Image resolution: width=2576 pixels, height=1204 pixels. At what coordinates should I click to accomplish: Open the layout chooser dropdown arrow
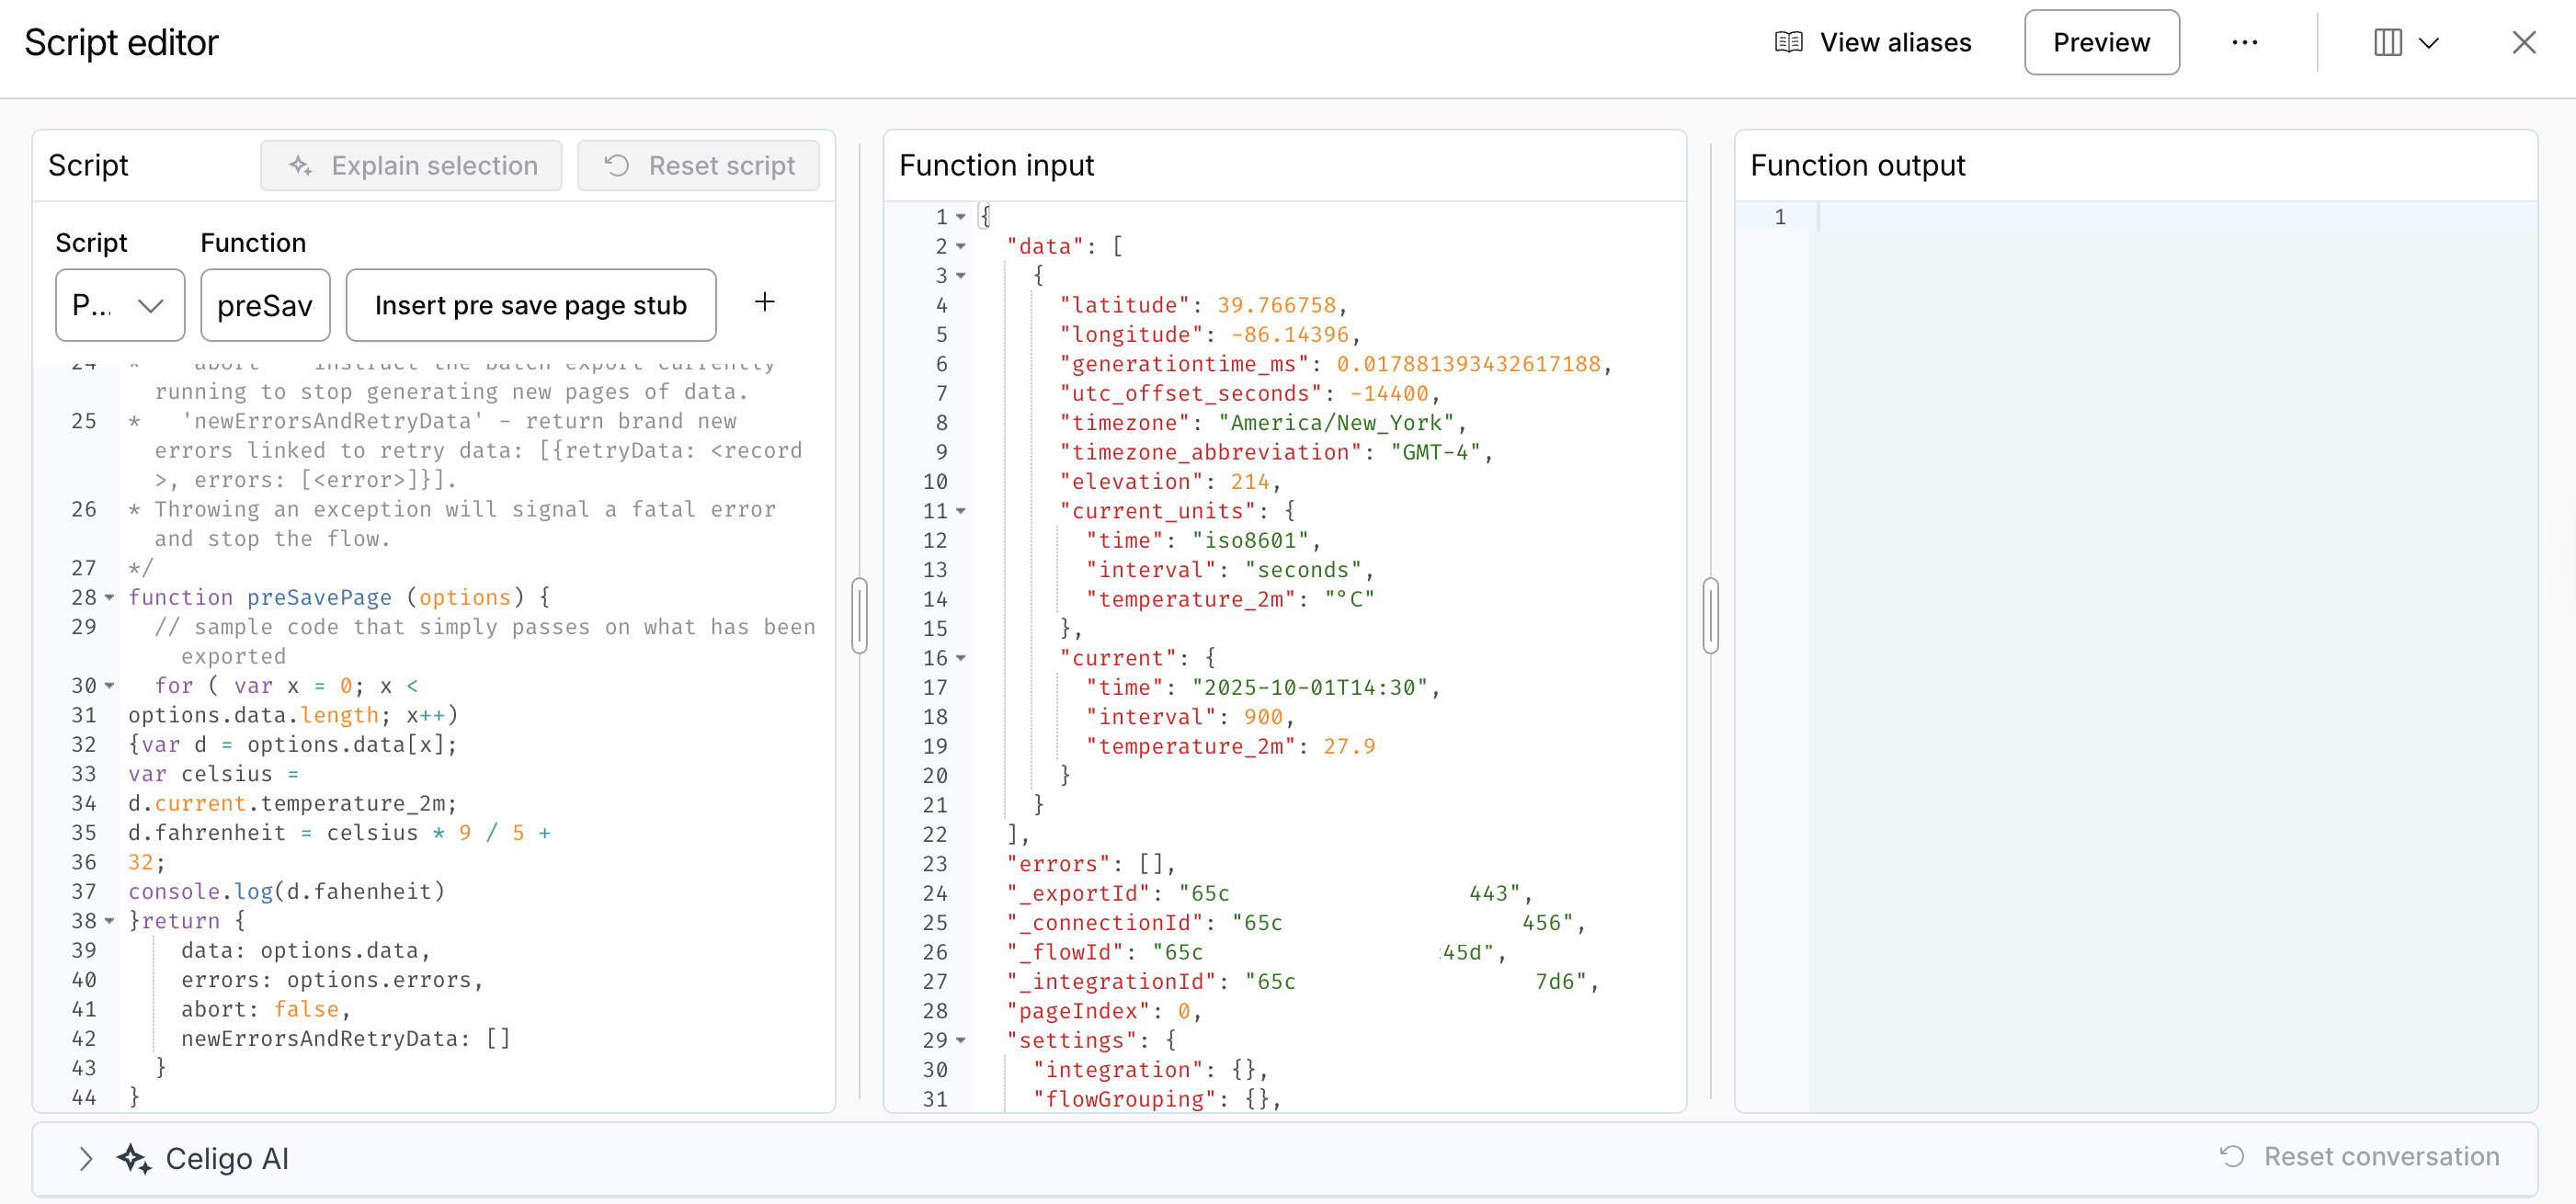point(2428,43)
